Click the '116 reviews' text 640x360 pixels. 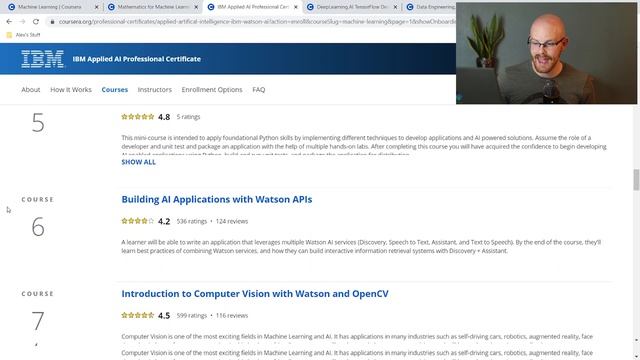click(232, 316)
